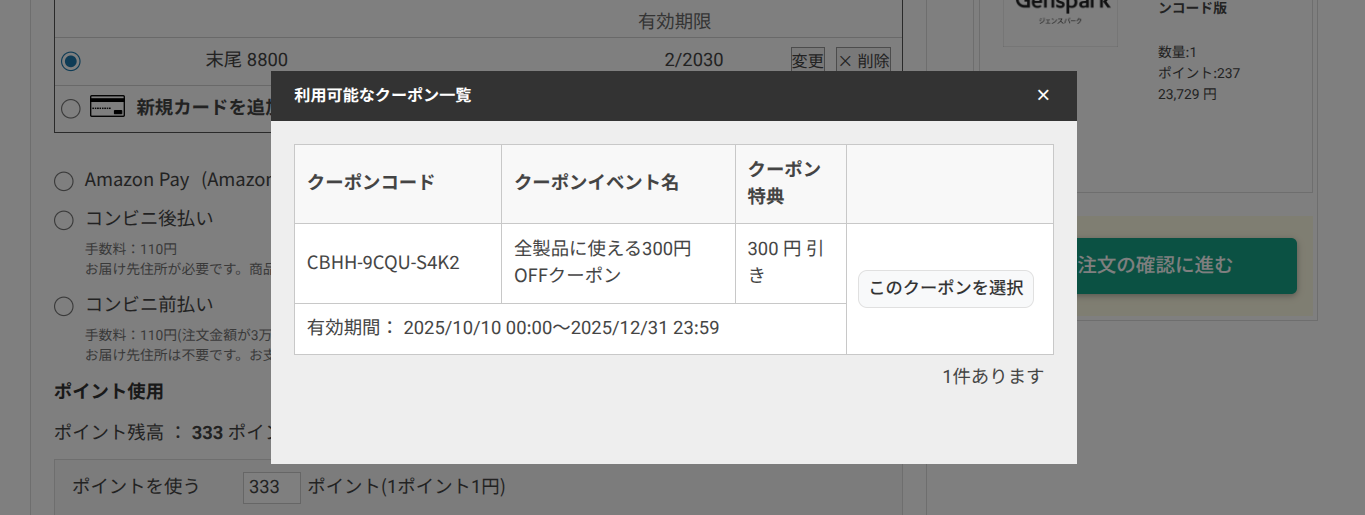Select Amazon Pay payment method
The image size is (1365, 515).
point(64,181)
